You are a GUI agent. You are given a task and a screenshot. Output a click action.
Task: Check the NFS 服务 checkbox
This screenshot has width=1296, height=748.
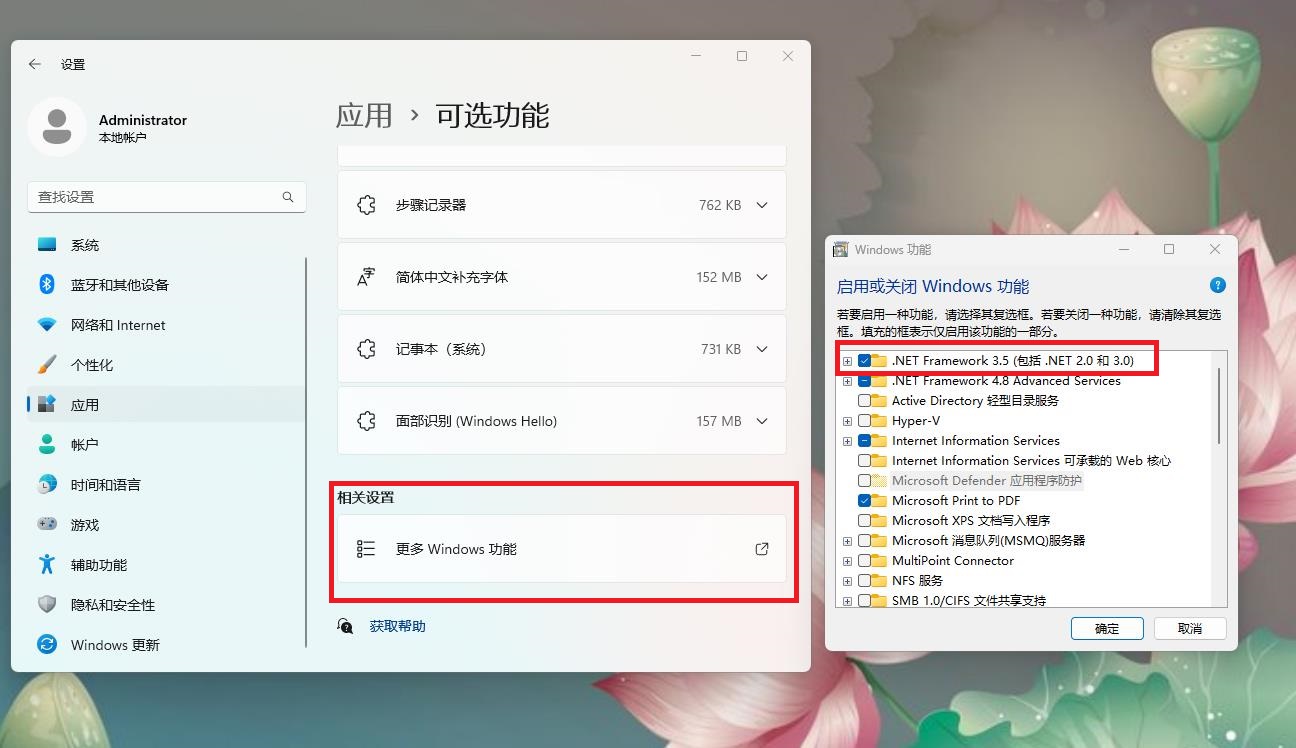864,581
